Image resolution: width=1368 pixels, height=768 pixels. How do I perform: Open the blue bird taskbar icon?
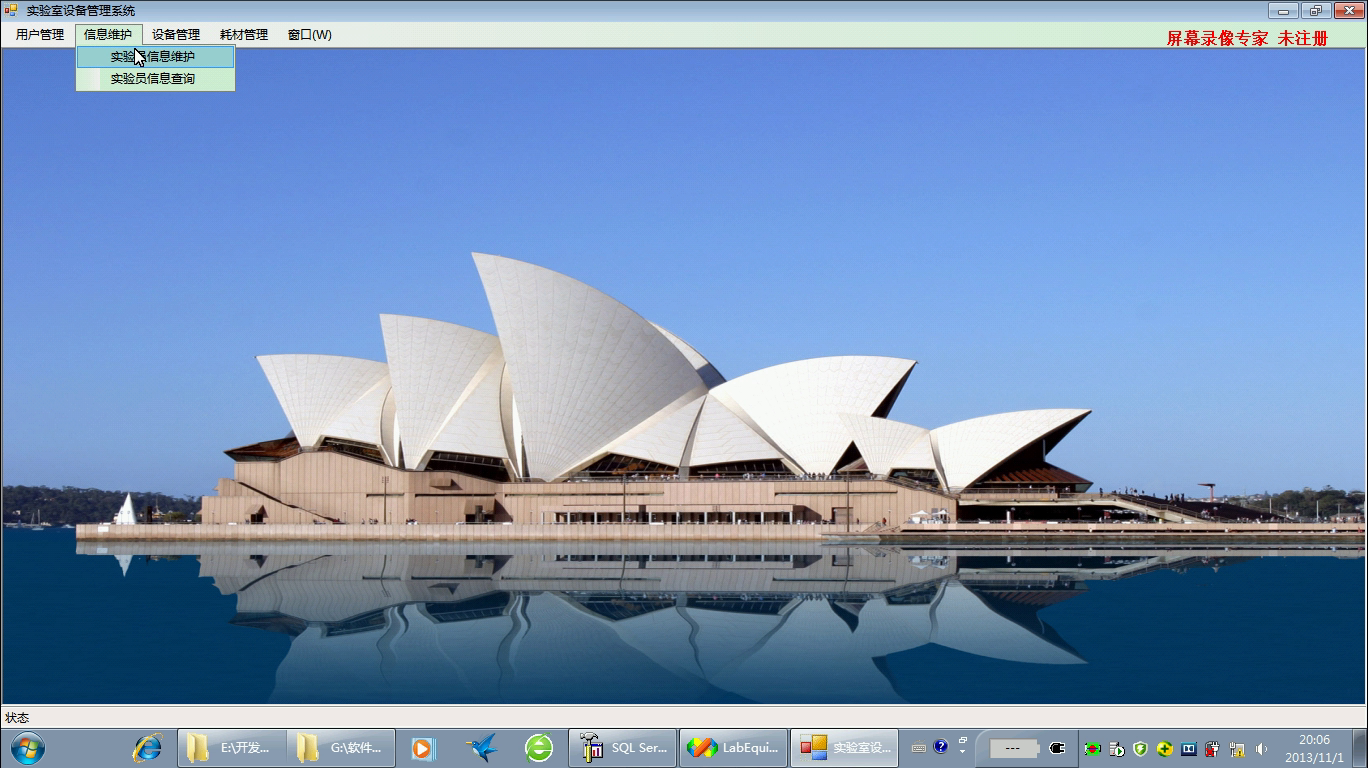click(482, 747)
